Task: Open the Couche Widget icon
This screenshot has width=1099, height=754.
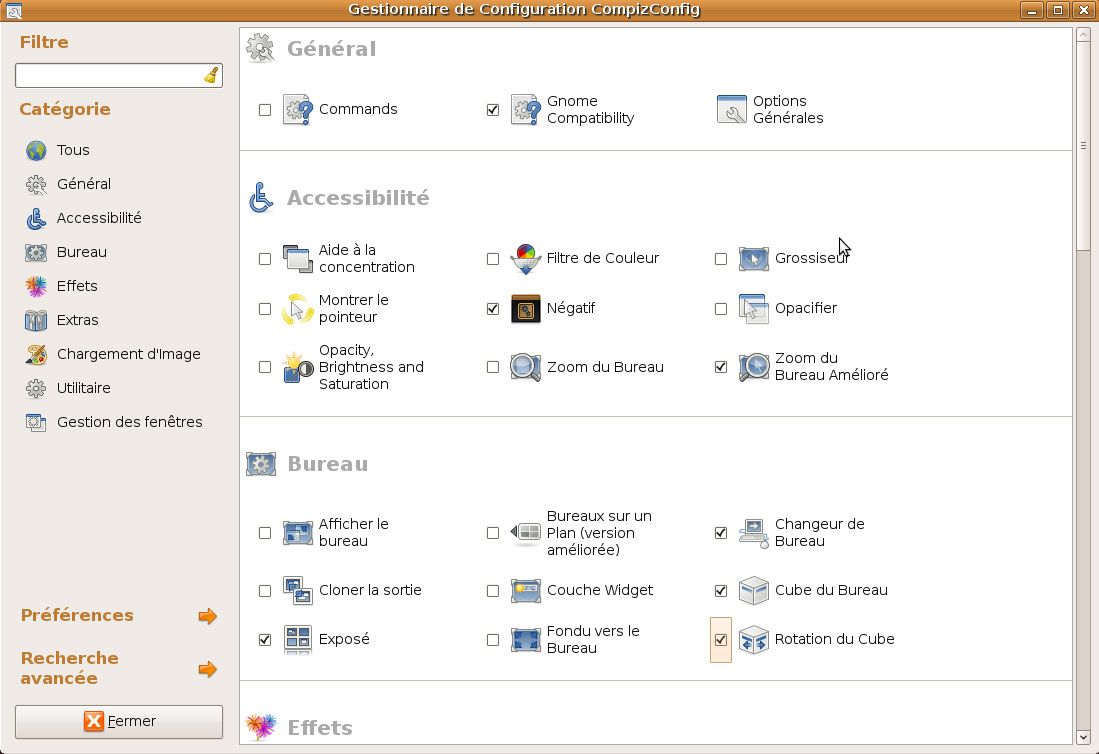Action: [525, 591]
